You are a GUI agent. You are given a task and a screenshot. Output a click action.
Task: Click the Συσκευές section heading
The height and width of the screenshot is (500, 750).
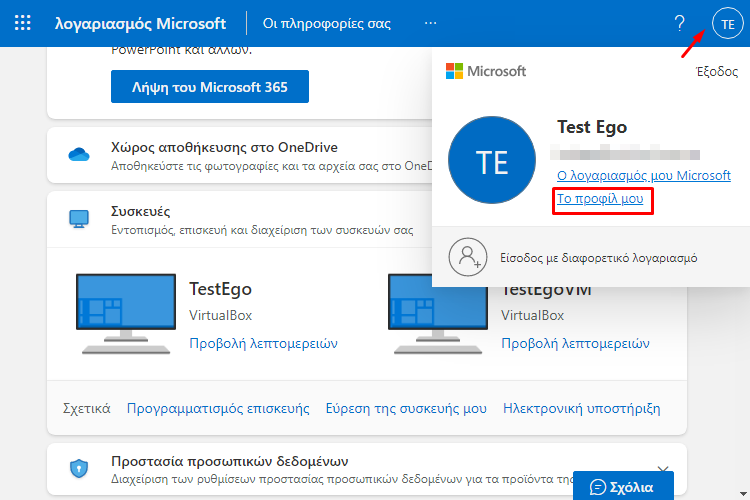(141, 211)
